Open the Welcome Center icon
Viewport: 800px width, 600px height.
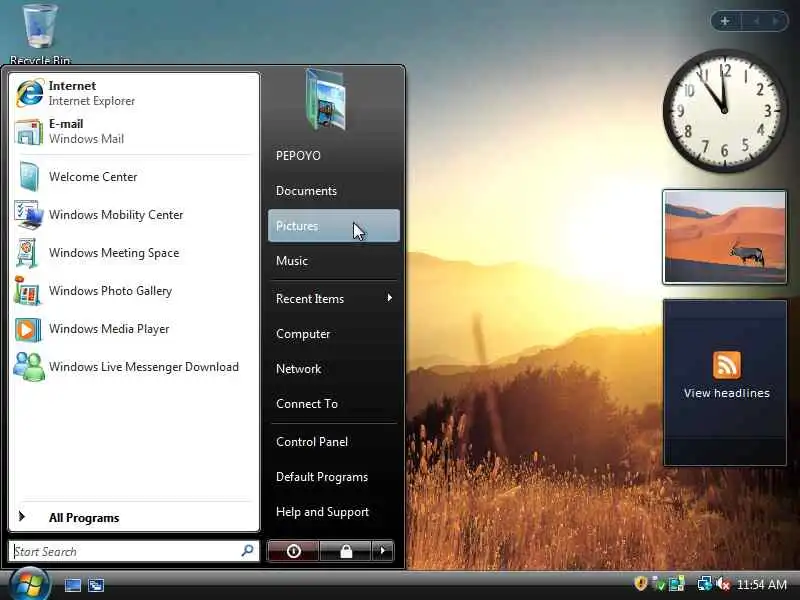pyautogui.click(x=29, y=177)
